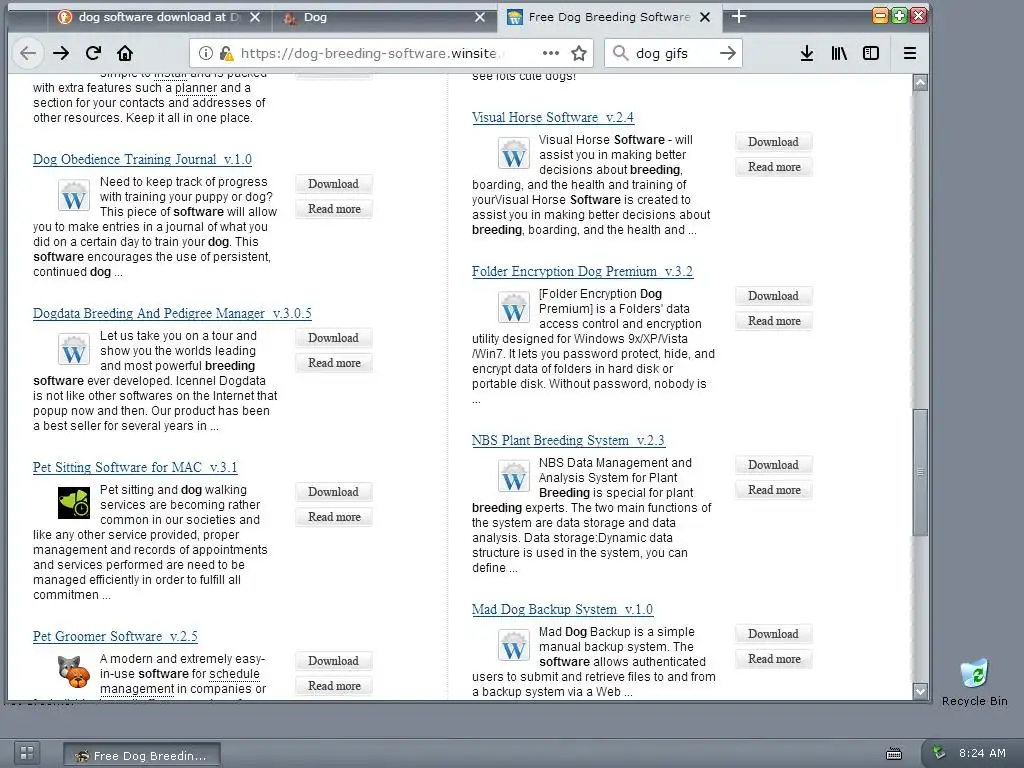Read more about Dog Obedience Training Journal
The height and width of the screenshot is (768, 1024).
[x=334, y=209]
